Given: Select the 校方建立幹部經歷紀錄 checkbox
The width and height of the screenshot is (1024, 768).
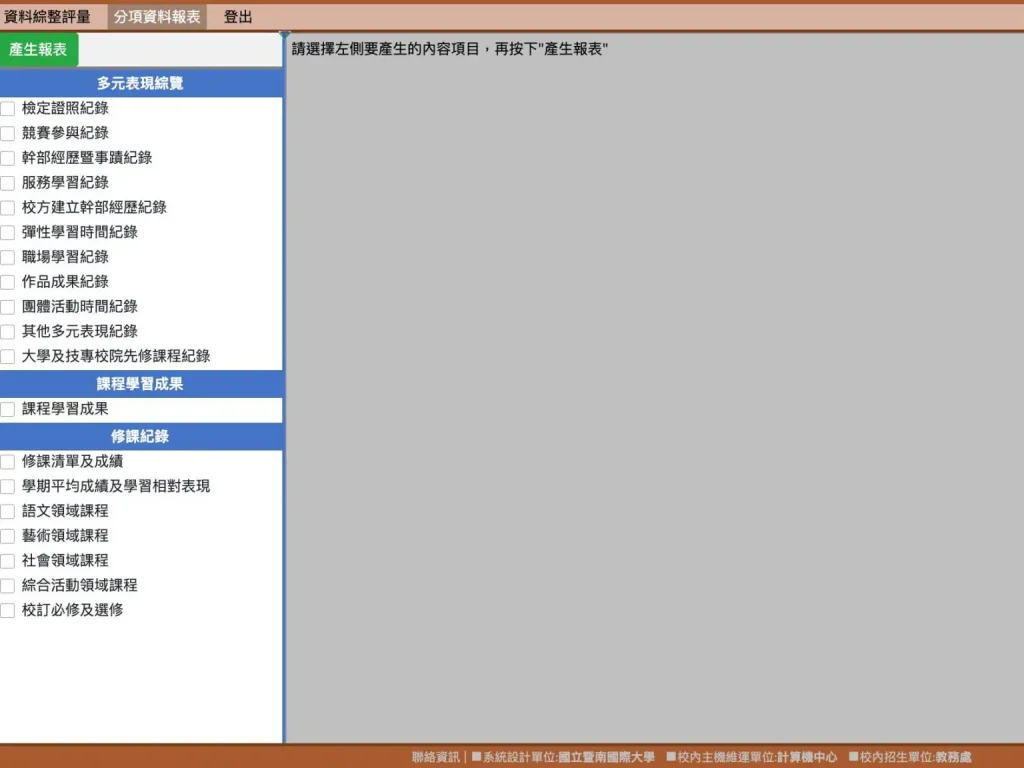Looking at the screenshot, I should tap(8, 208).
